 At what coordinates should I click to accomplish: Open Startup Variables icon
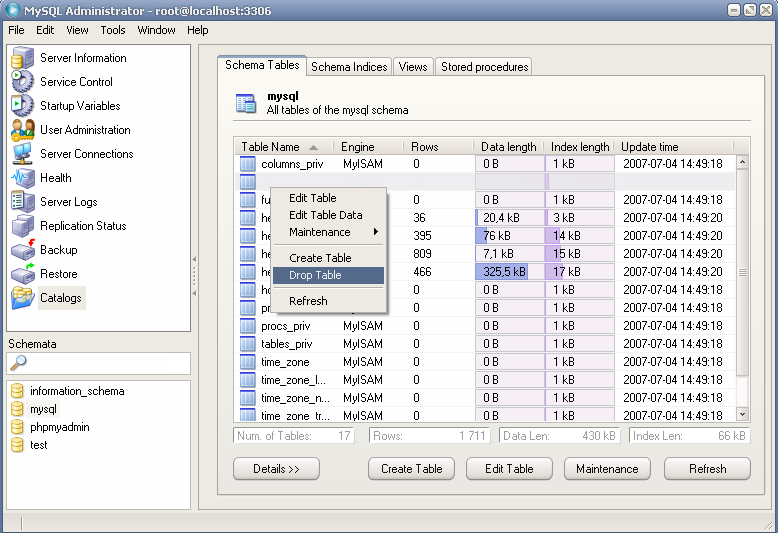tap(22, 105)
